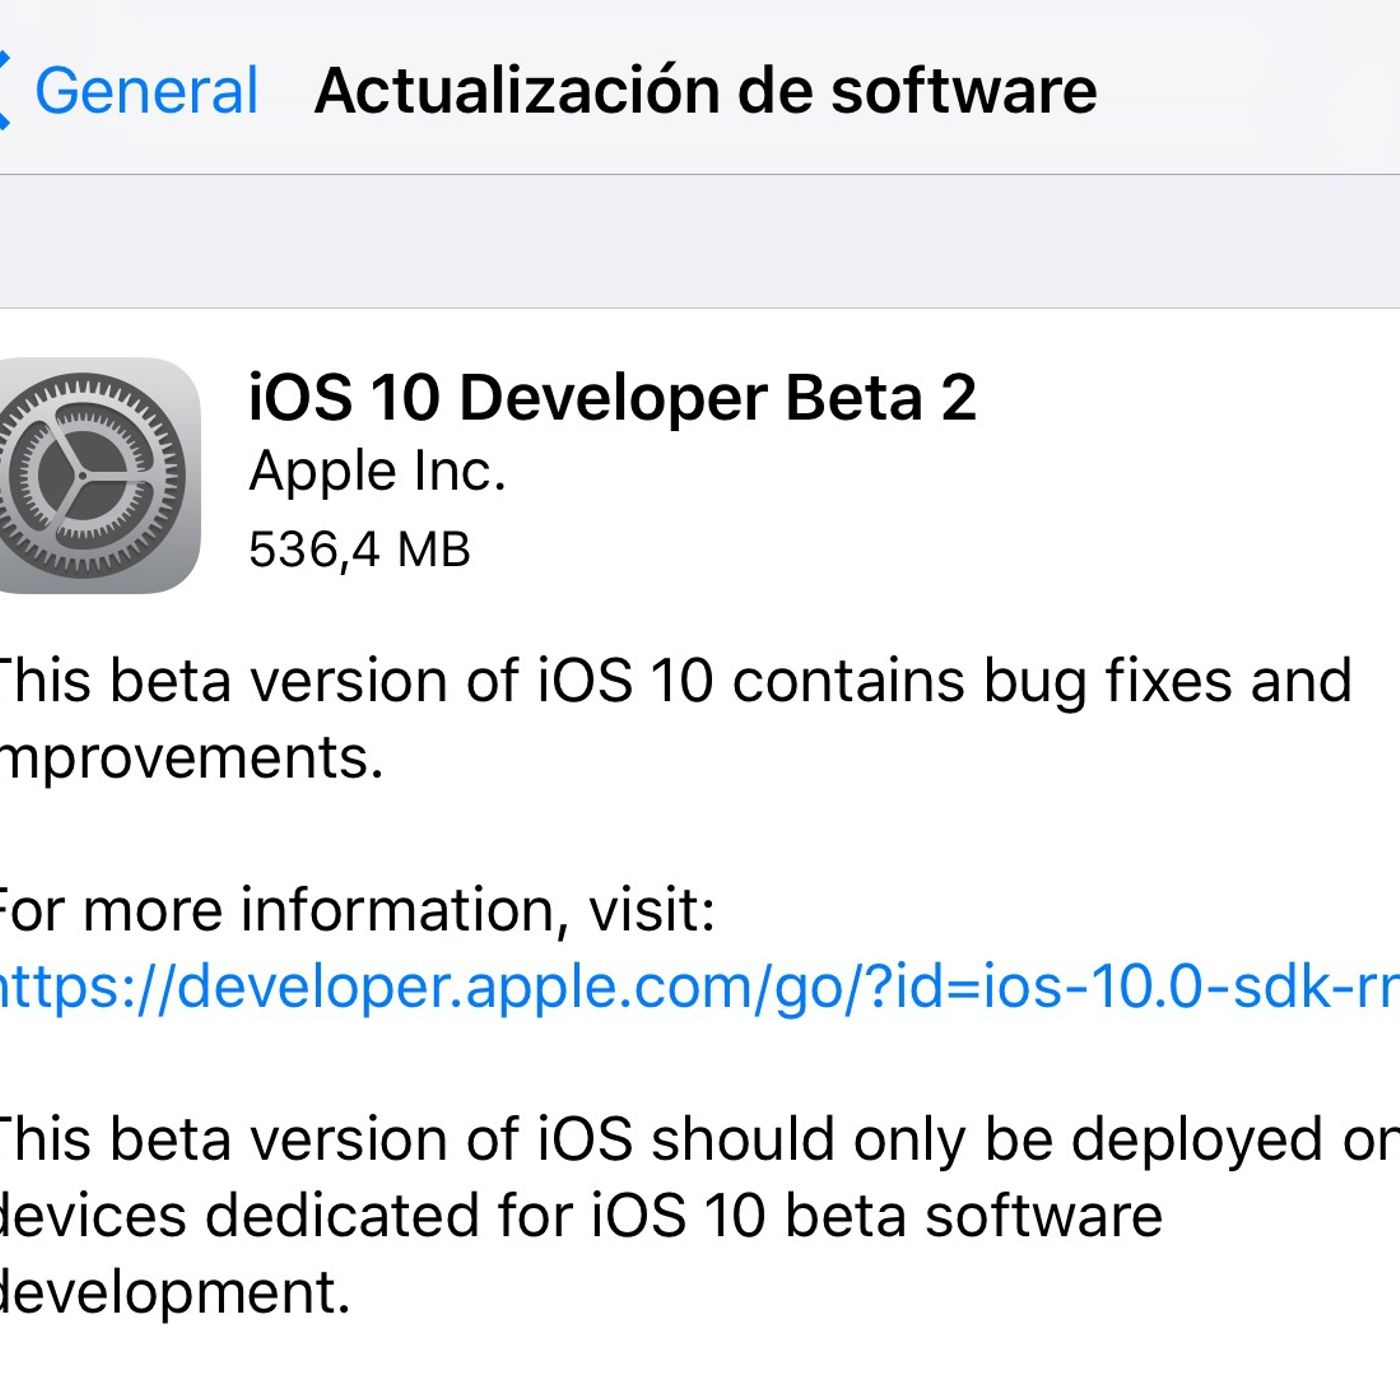Tap the back chevron arrow
1400x1400 pixels.
click(x=5, y=90)
